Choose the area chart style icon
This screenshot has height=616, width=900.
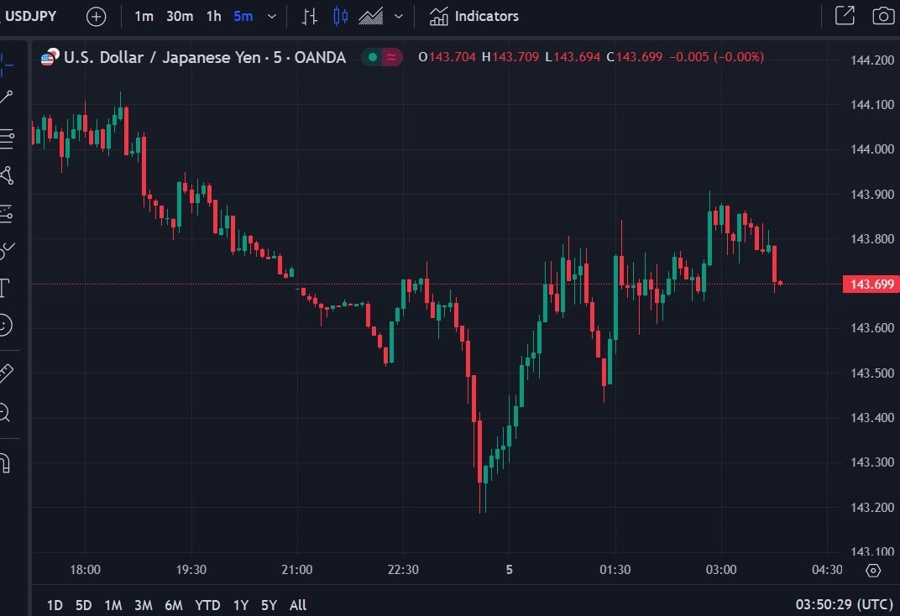pos(371,17)
